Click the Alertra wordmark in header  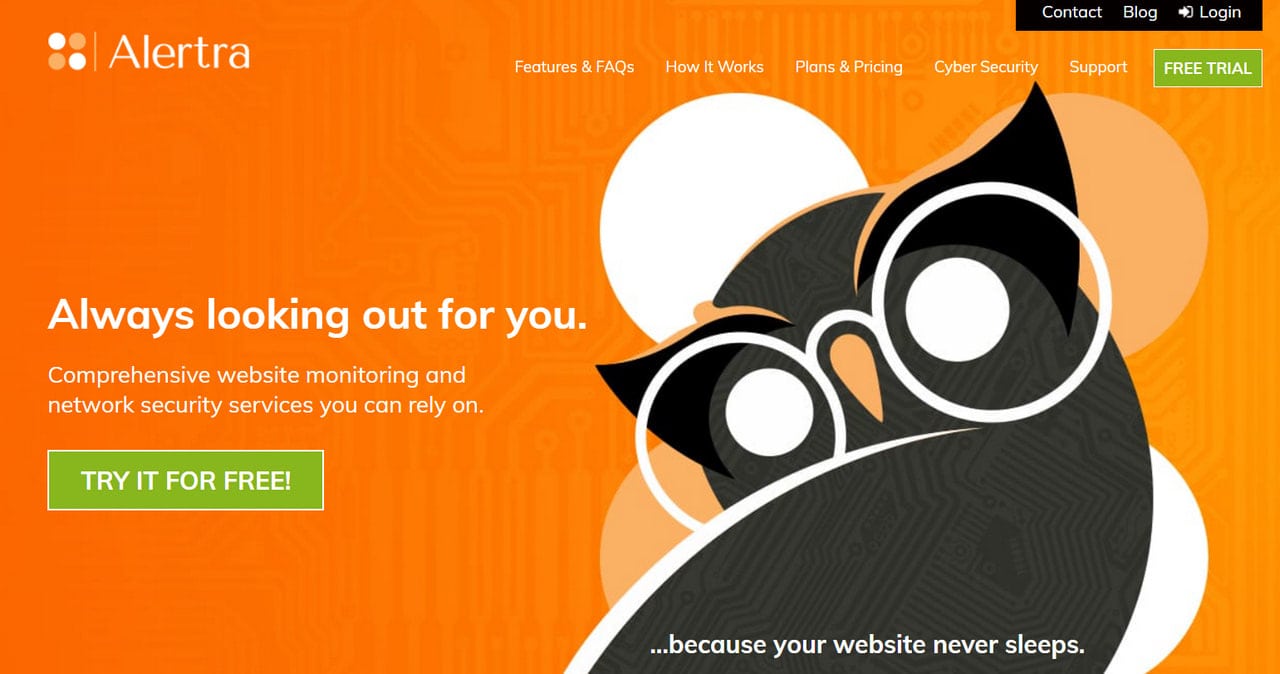click(x=179, y=51)
